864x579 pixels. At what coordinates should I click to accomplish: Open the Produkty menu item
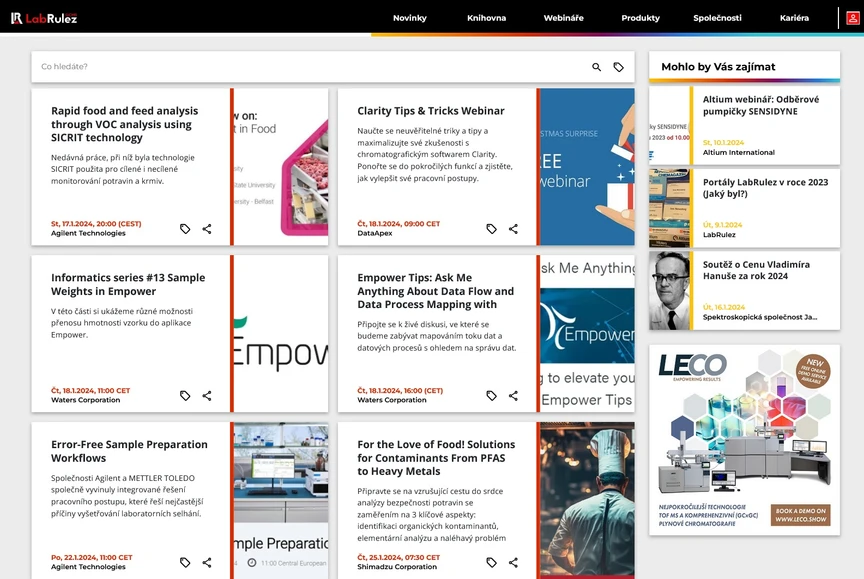640,18
